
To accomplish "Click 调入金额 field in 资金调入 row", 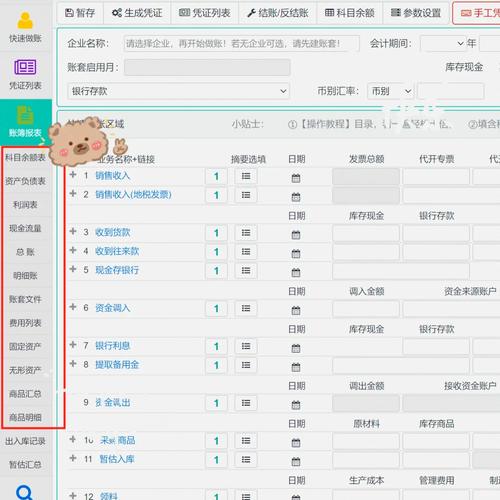I will pos(366,309).
